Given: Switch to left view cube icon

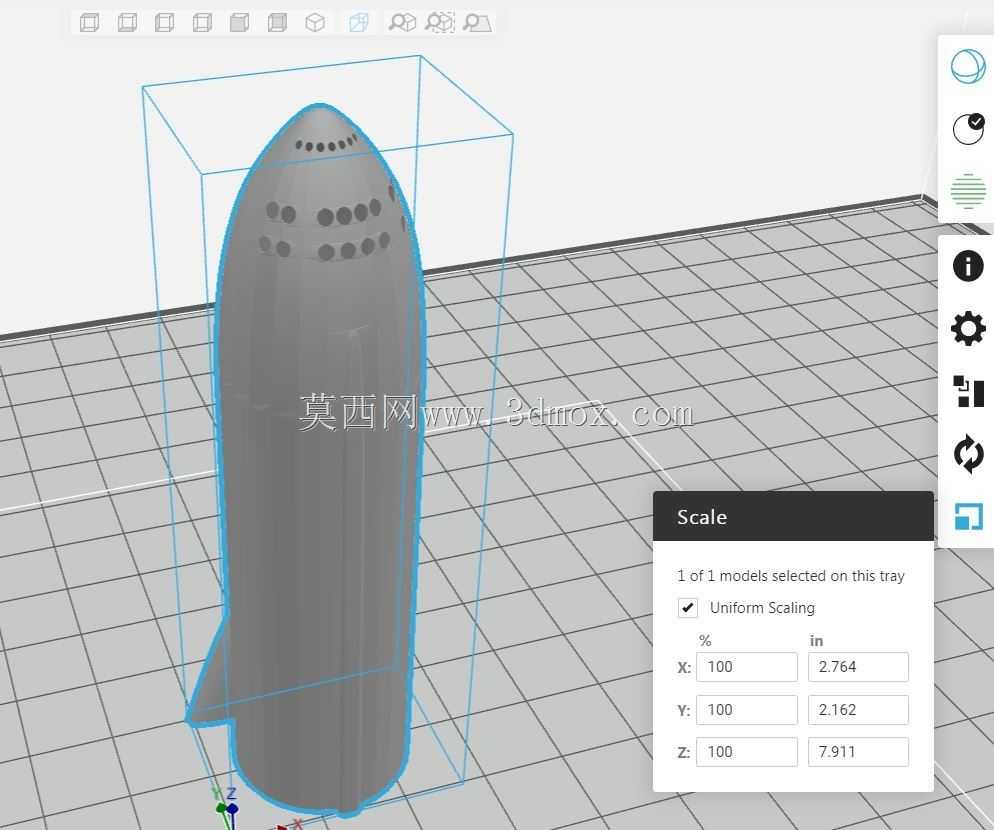Looking at the screenshot, I should click(165, 23).
